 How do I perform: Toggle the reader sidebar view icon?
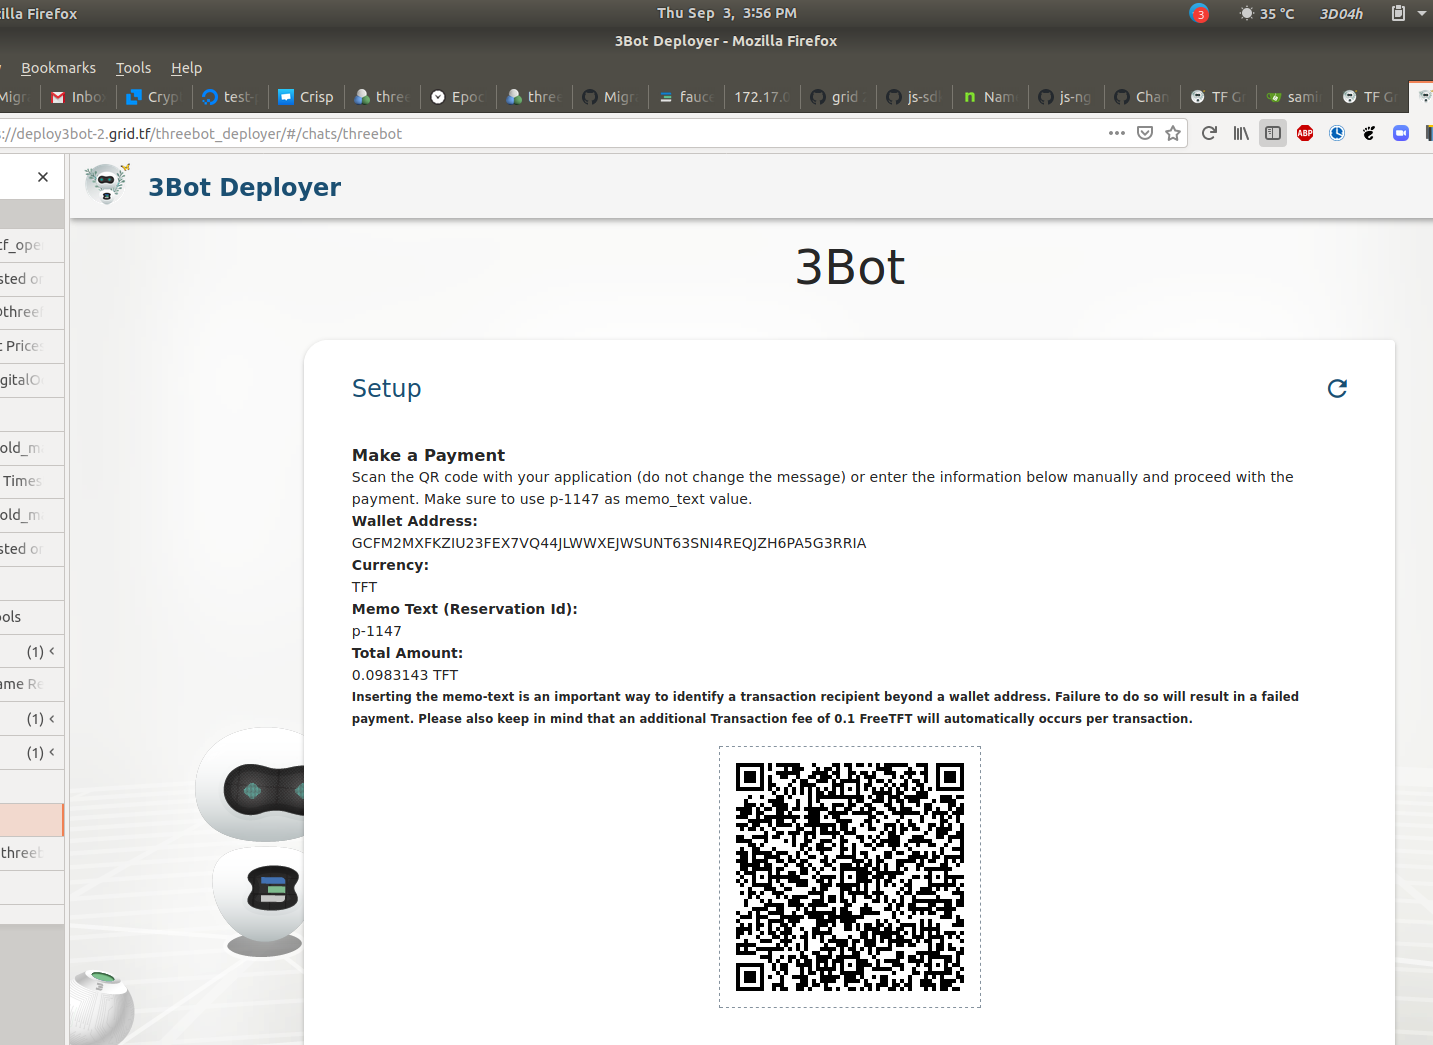click(x=1272, y=133)
